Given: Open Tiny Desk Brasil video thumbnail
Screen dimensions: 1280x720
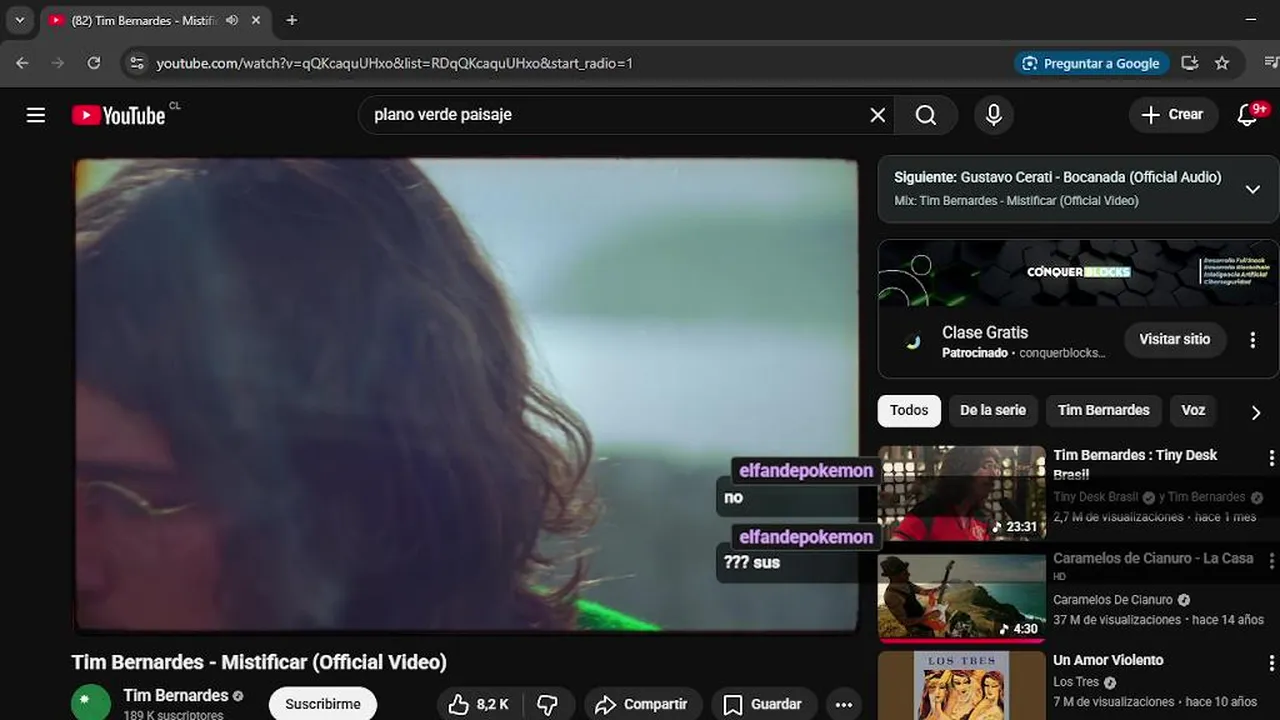Looking at the screenshot, I should coord(961,493).
